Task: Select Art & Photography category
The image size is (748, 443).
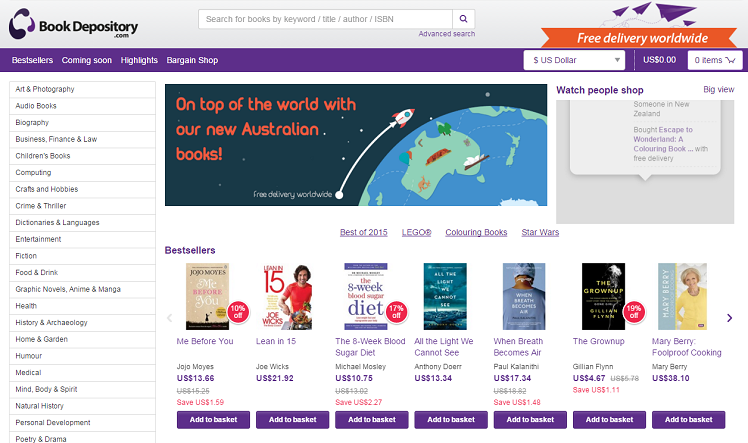Action: (x=83, y=89)
